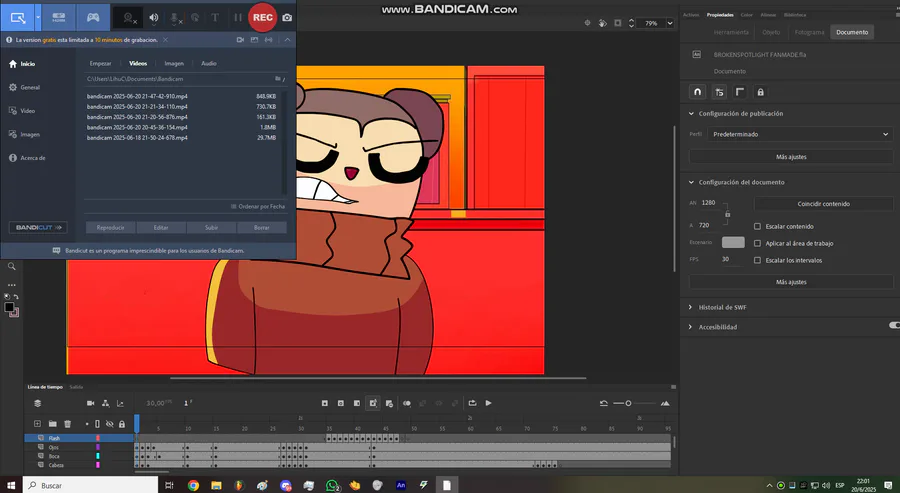Image resolution: width=900 pixels, height=493 pixels.
Task: Click the onion skin icon in timeline
Action: pos(407,403)
